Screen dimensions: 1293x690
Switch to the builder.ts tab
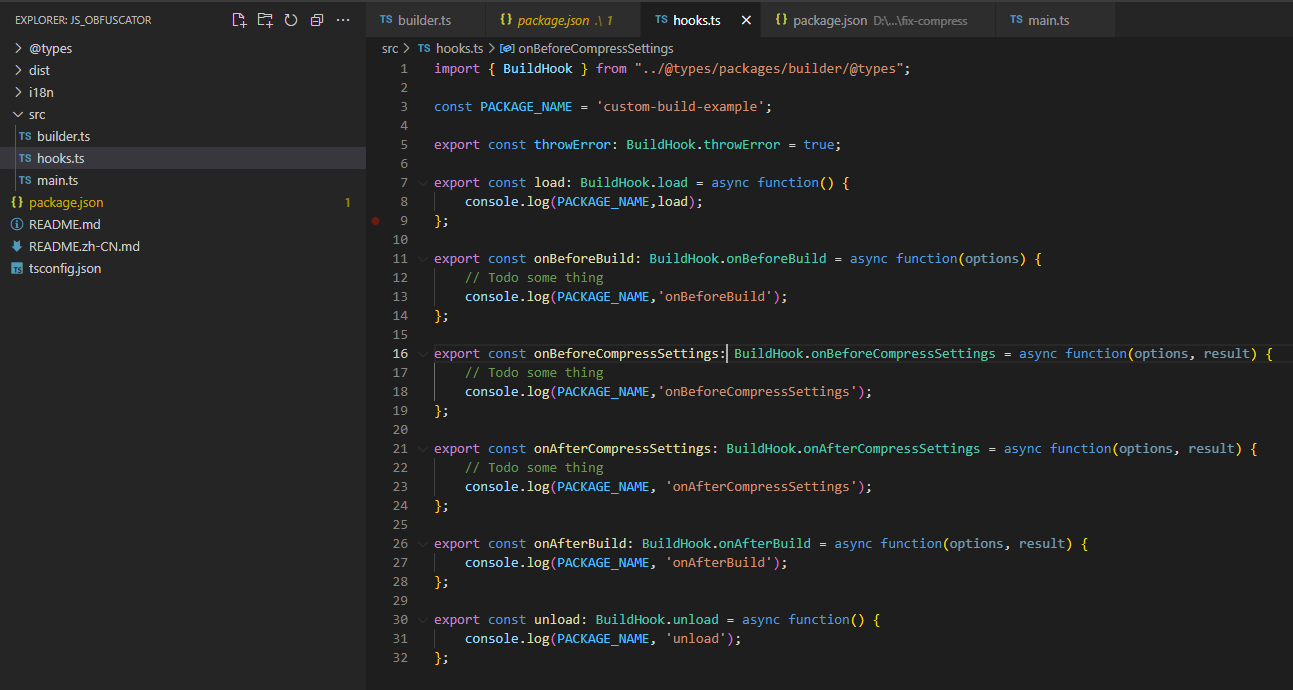click(x=423, y=20)
